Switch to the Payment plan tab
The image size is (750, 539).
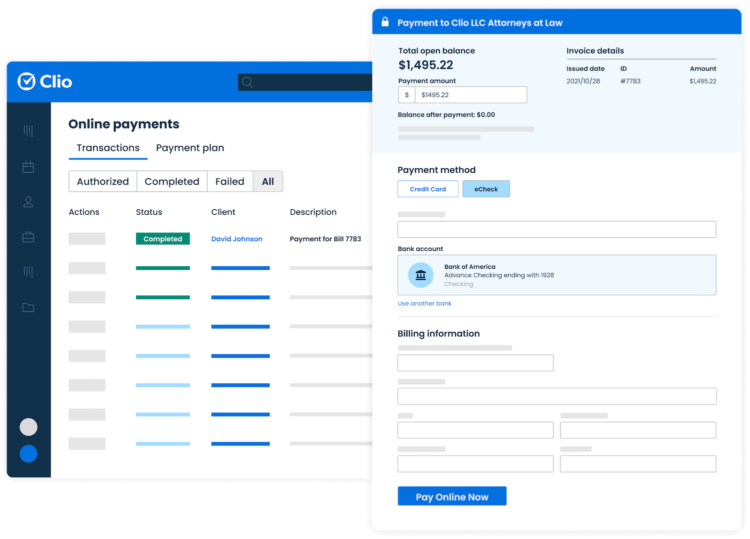coord(190,148)
